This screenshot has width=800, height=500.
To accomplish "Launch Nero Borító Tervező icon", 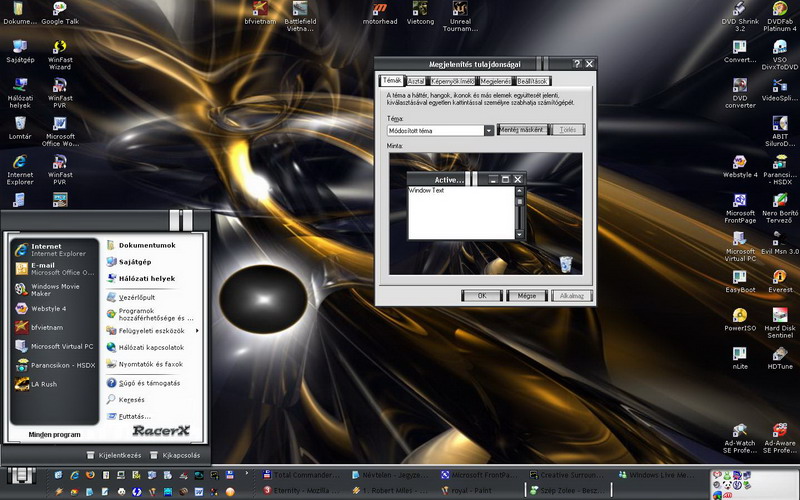I will click(x=780, y=208).
